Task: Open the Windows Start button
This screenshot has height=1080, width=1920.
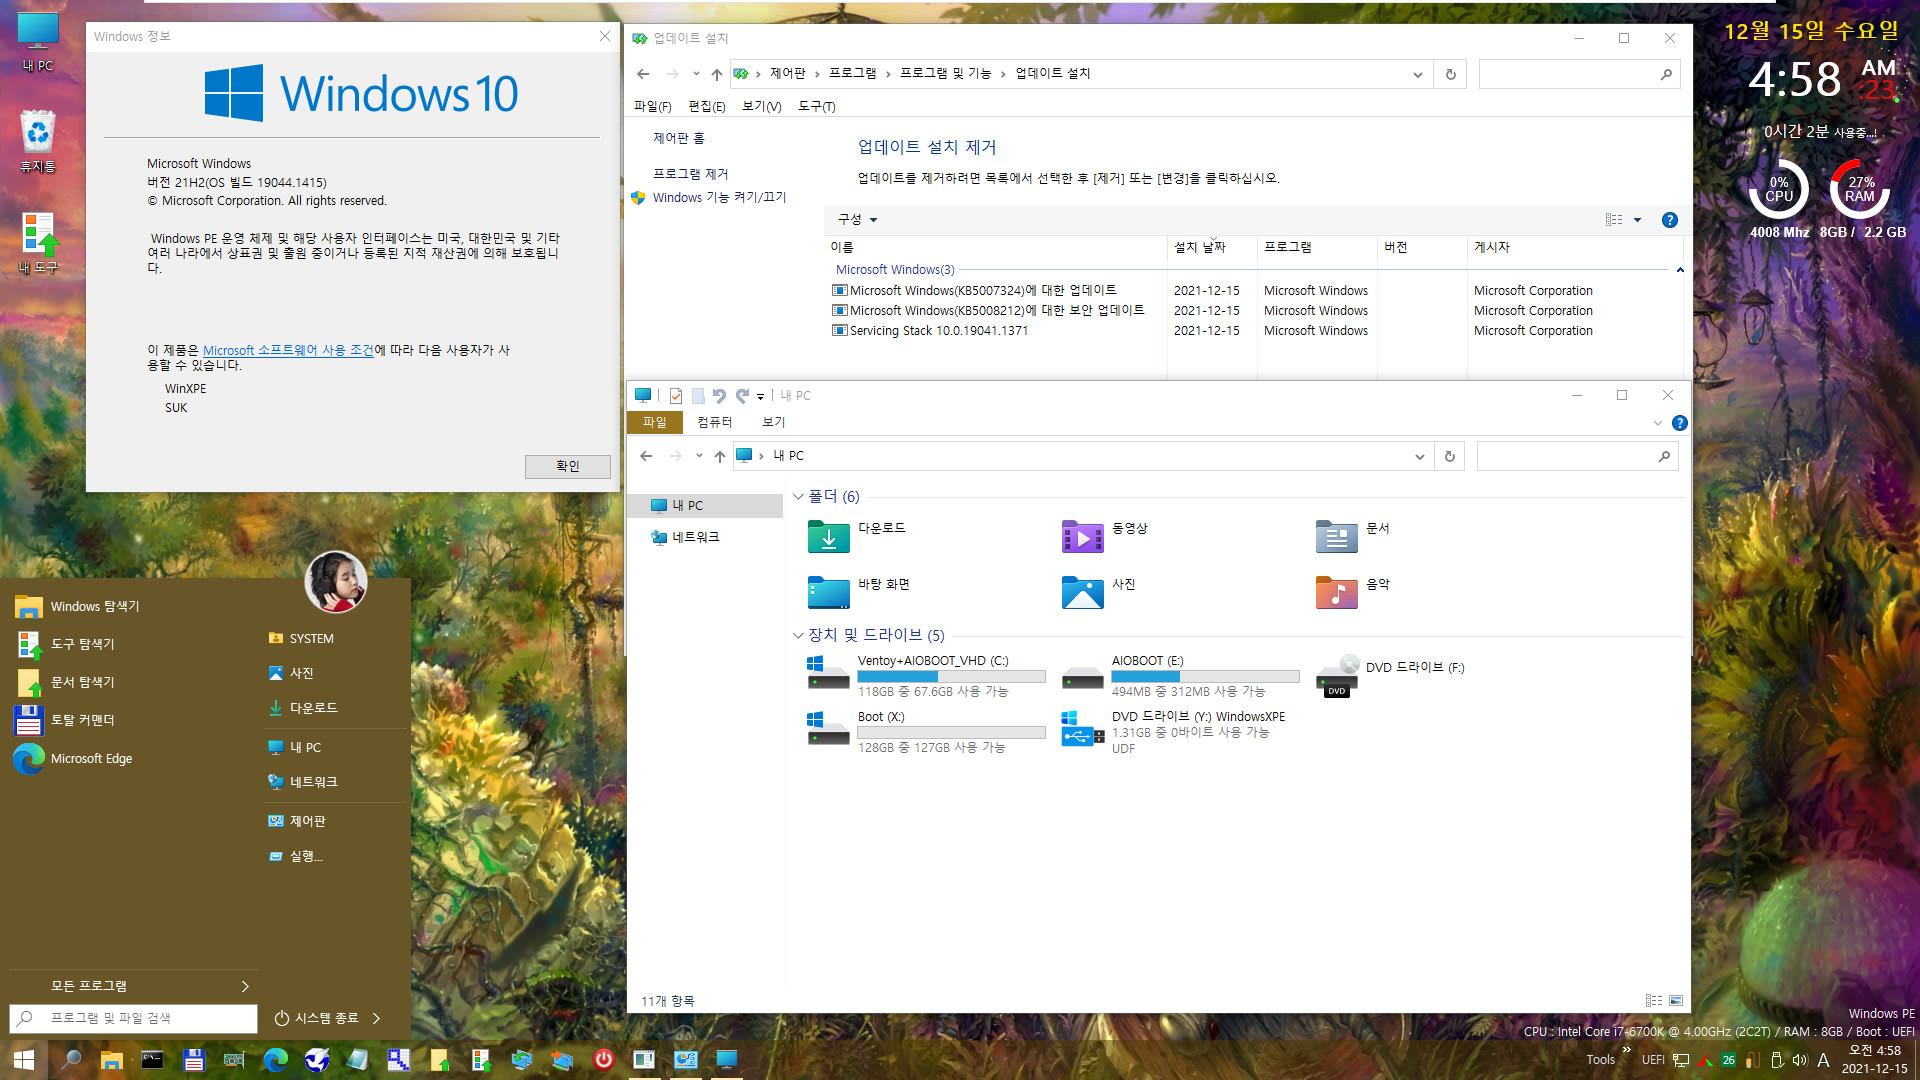Action: point(23,1060)
